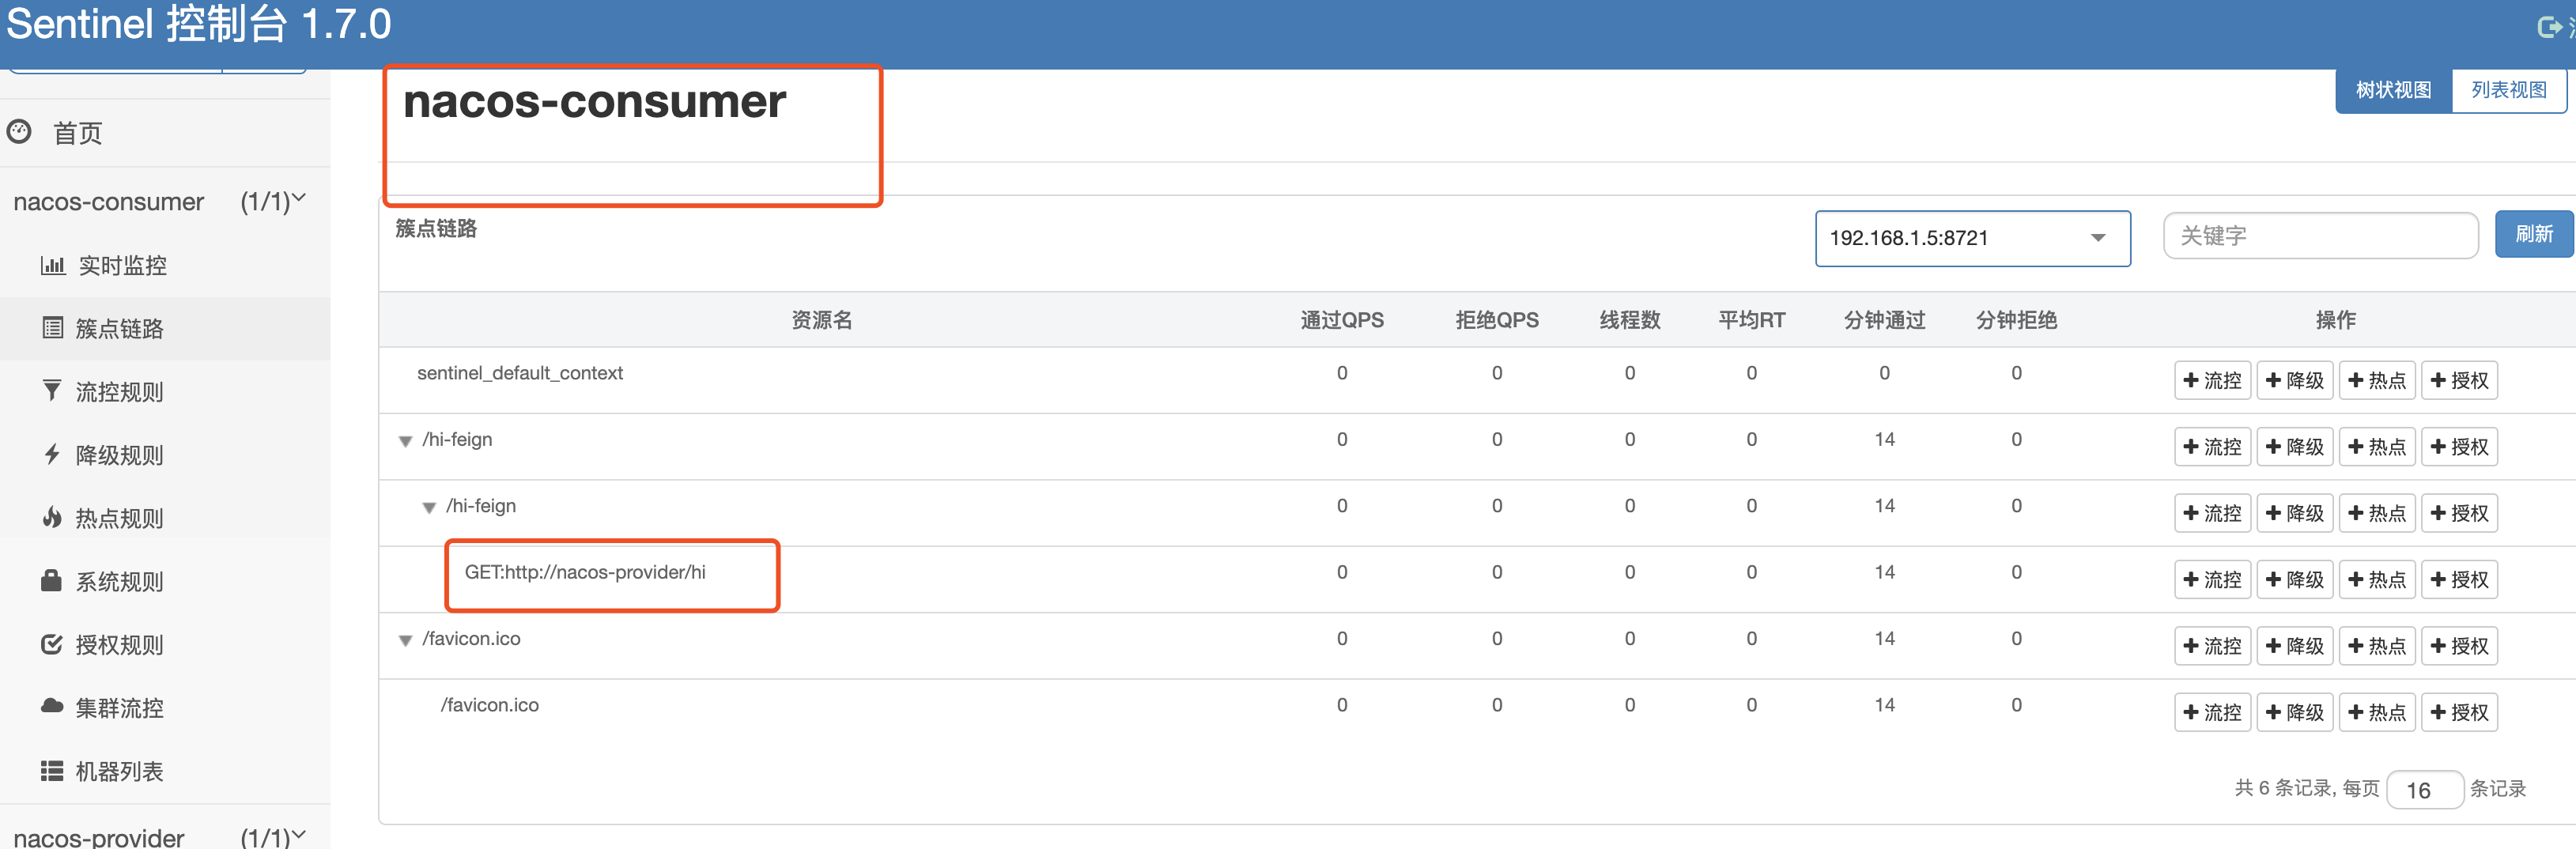
Task: Add 降级 for nested /favicon.ico row
Action: click(2295, 712)
